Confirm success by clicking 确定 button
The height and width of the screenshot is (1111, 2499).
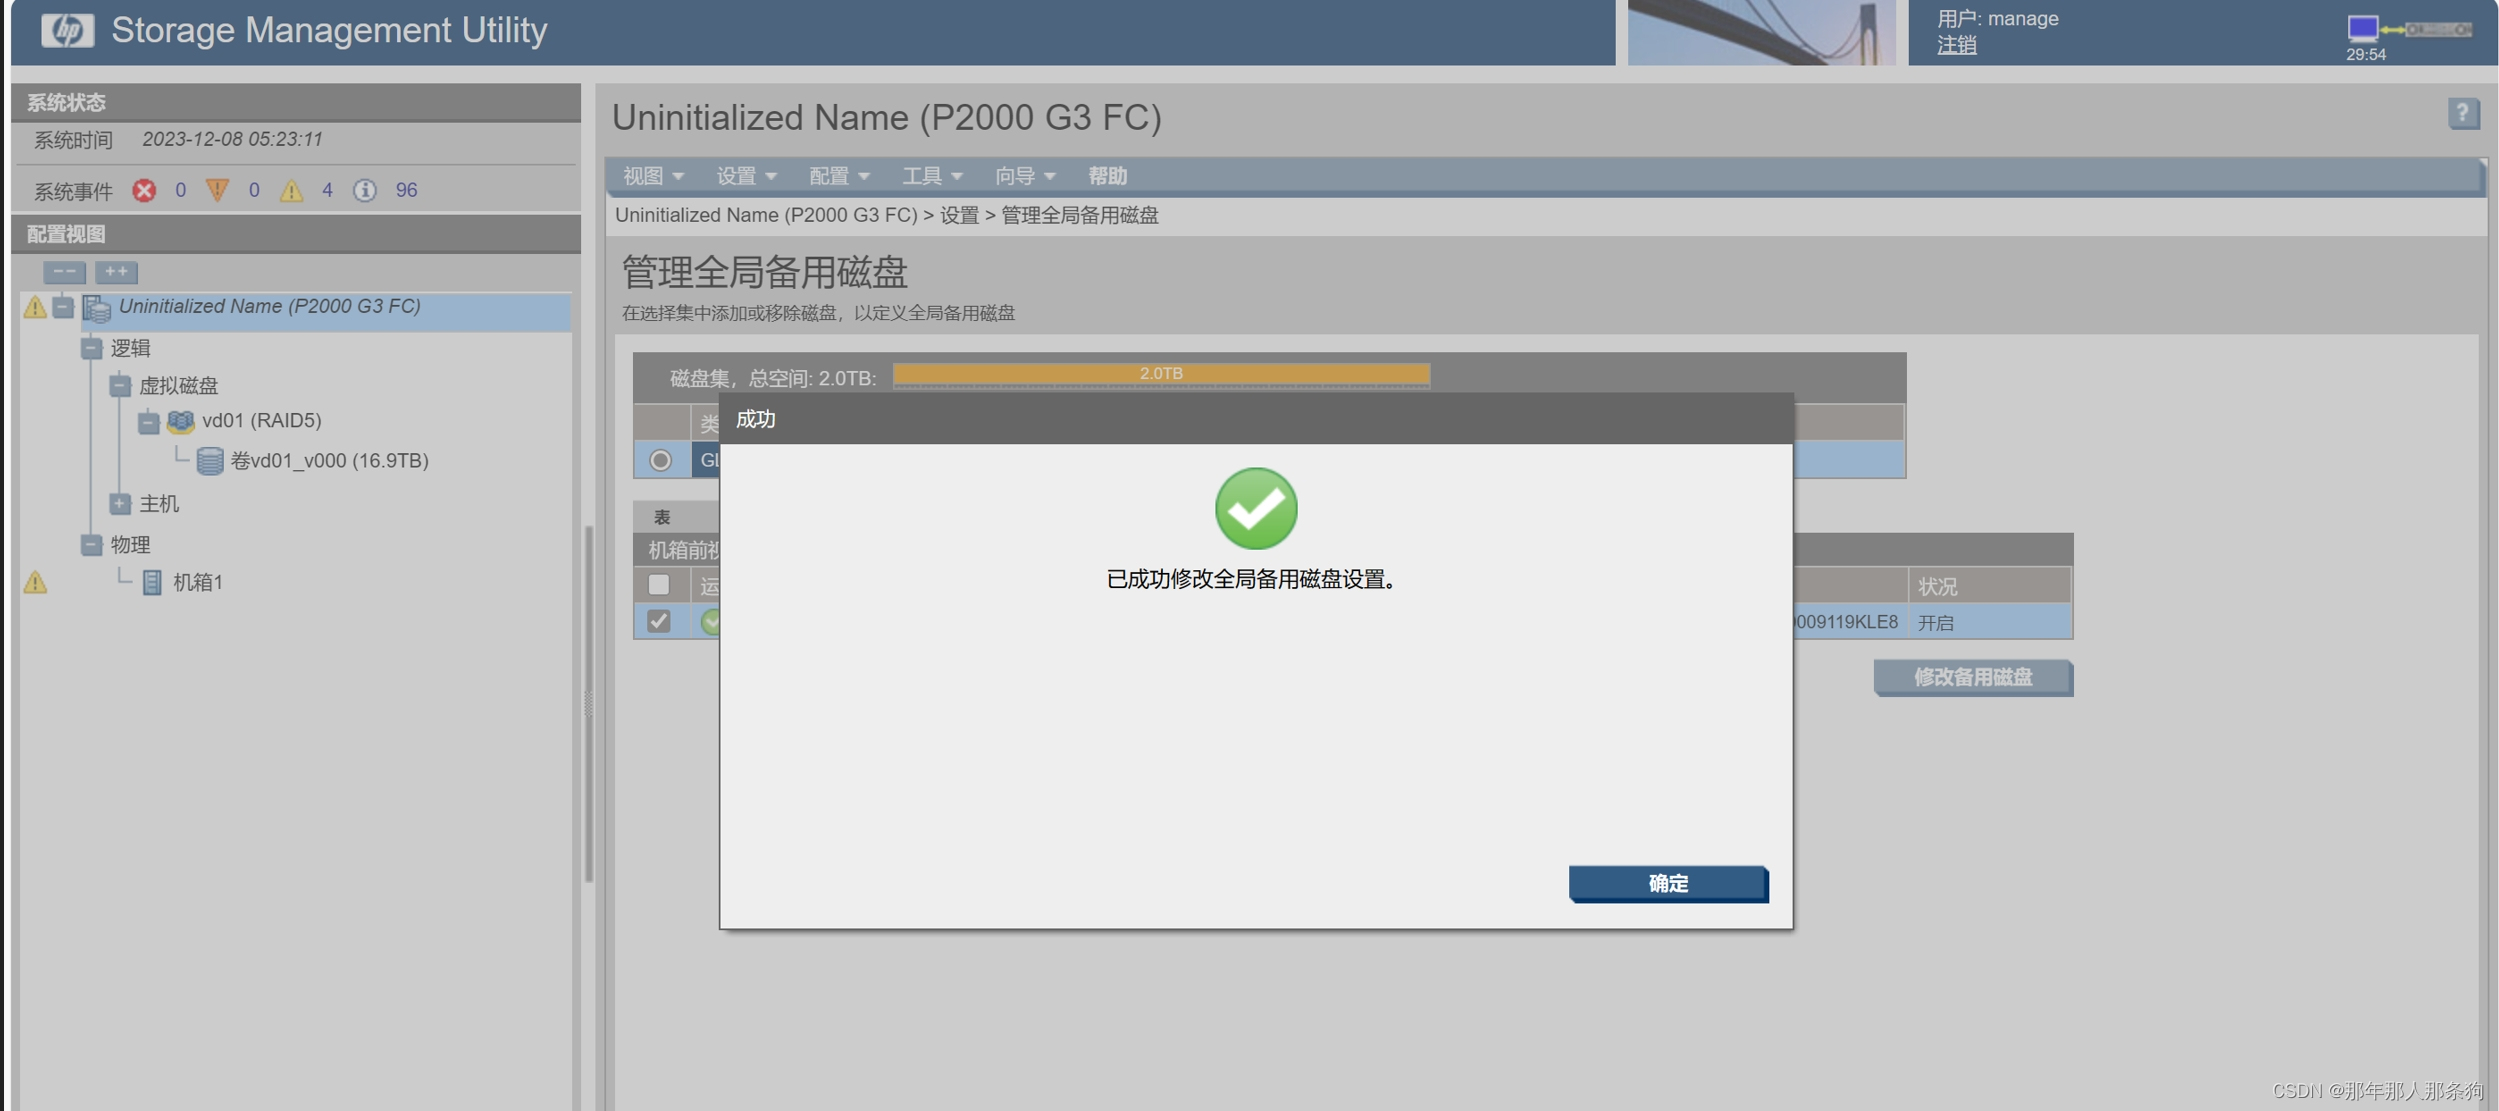click(1667, 881)
